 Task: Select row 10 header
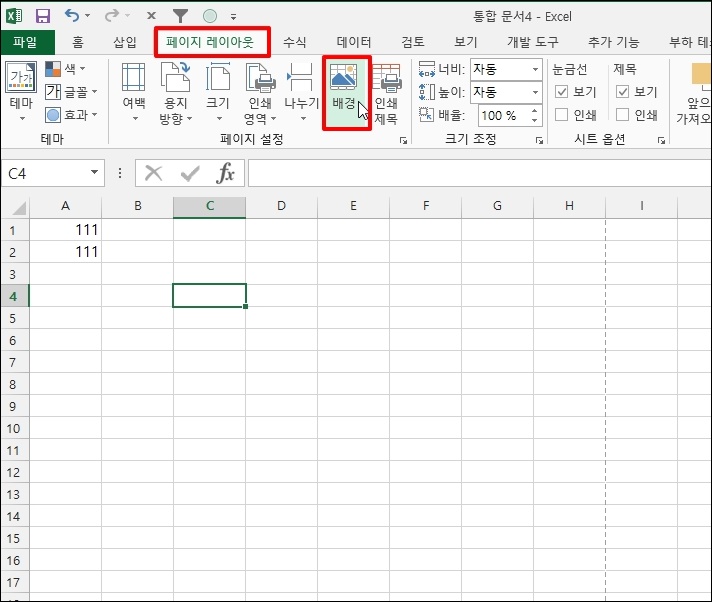tap(14, 428)
